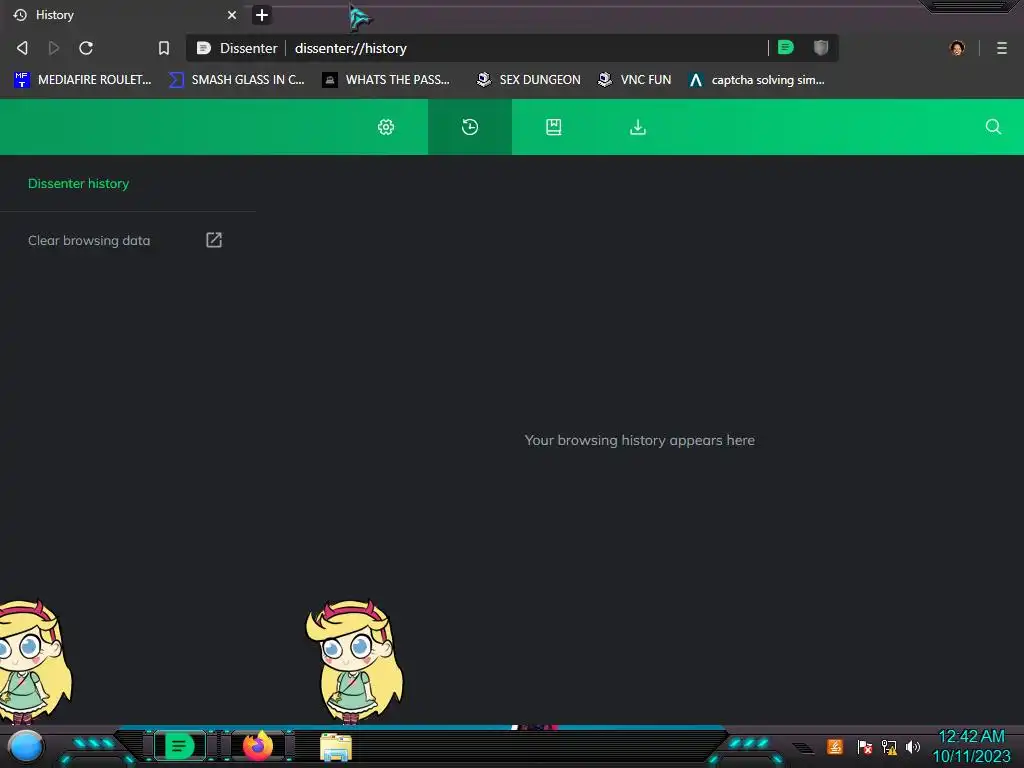Click the Dissenter comments icon in address bar

click(x=786, y=47)
